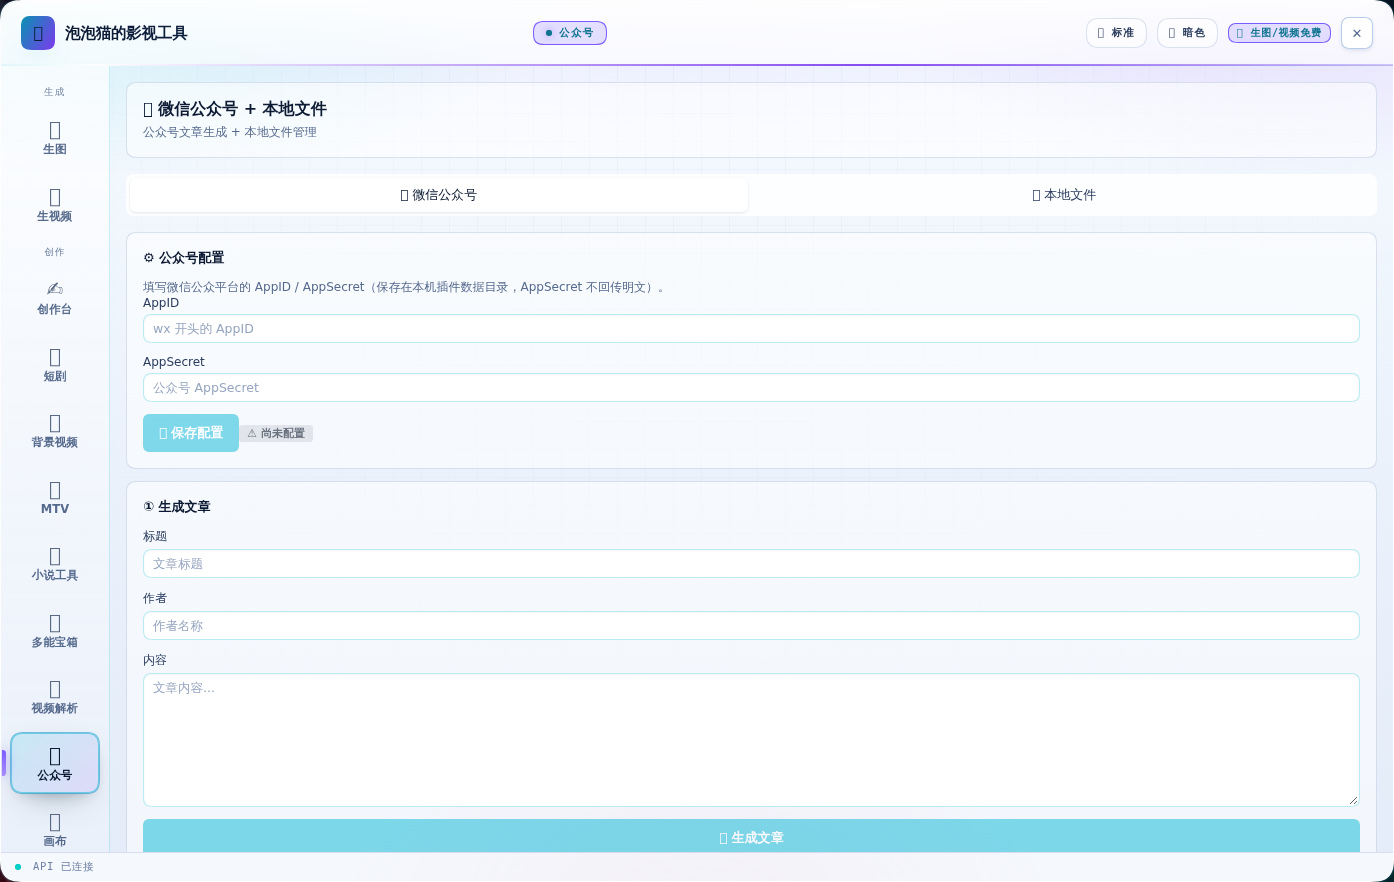Screen dimensions: 1394x882
Task: Click inside the 文章内容 content textarea
Action: pos(751,740)
